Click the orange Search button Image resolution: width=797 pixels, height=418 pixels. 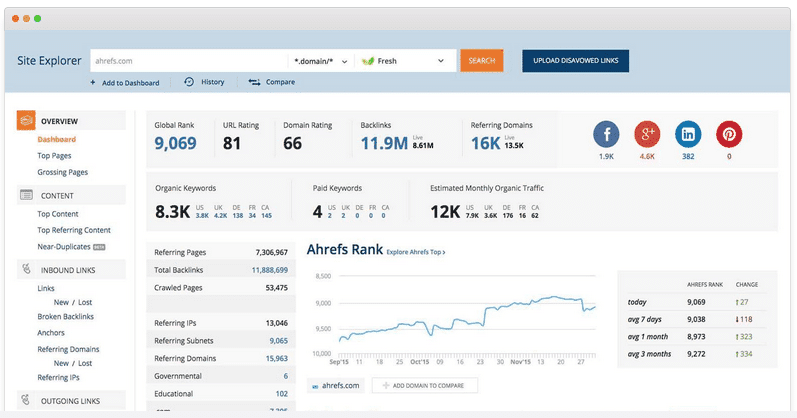click(481, 61)
